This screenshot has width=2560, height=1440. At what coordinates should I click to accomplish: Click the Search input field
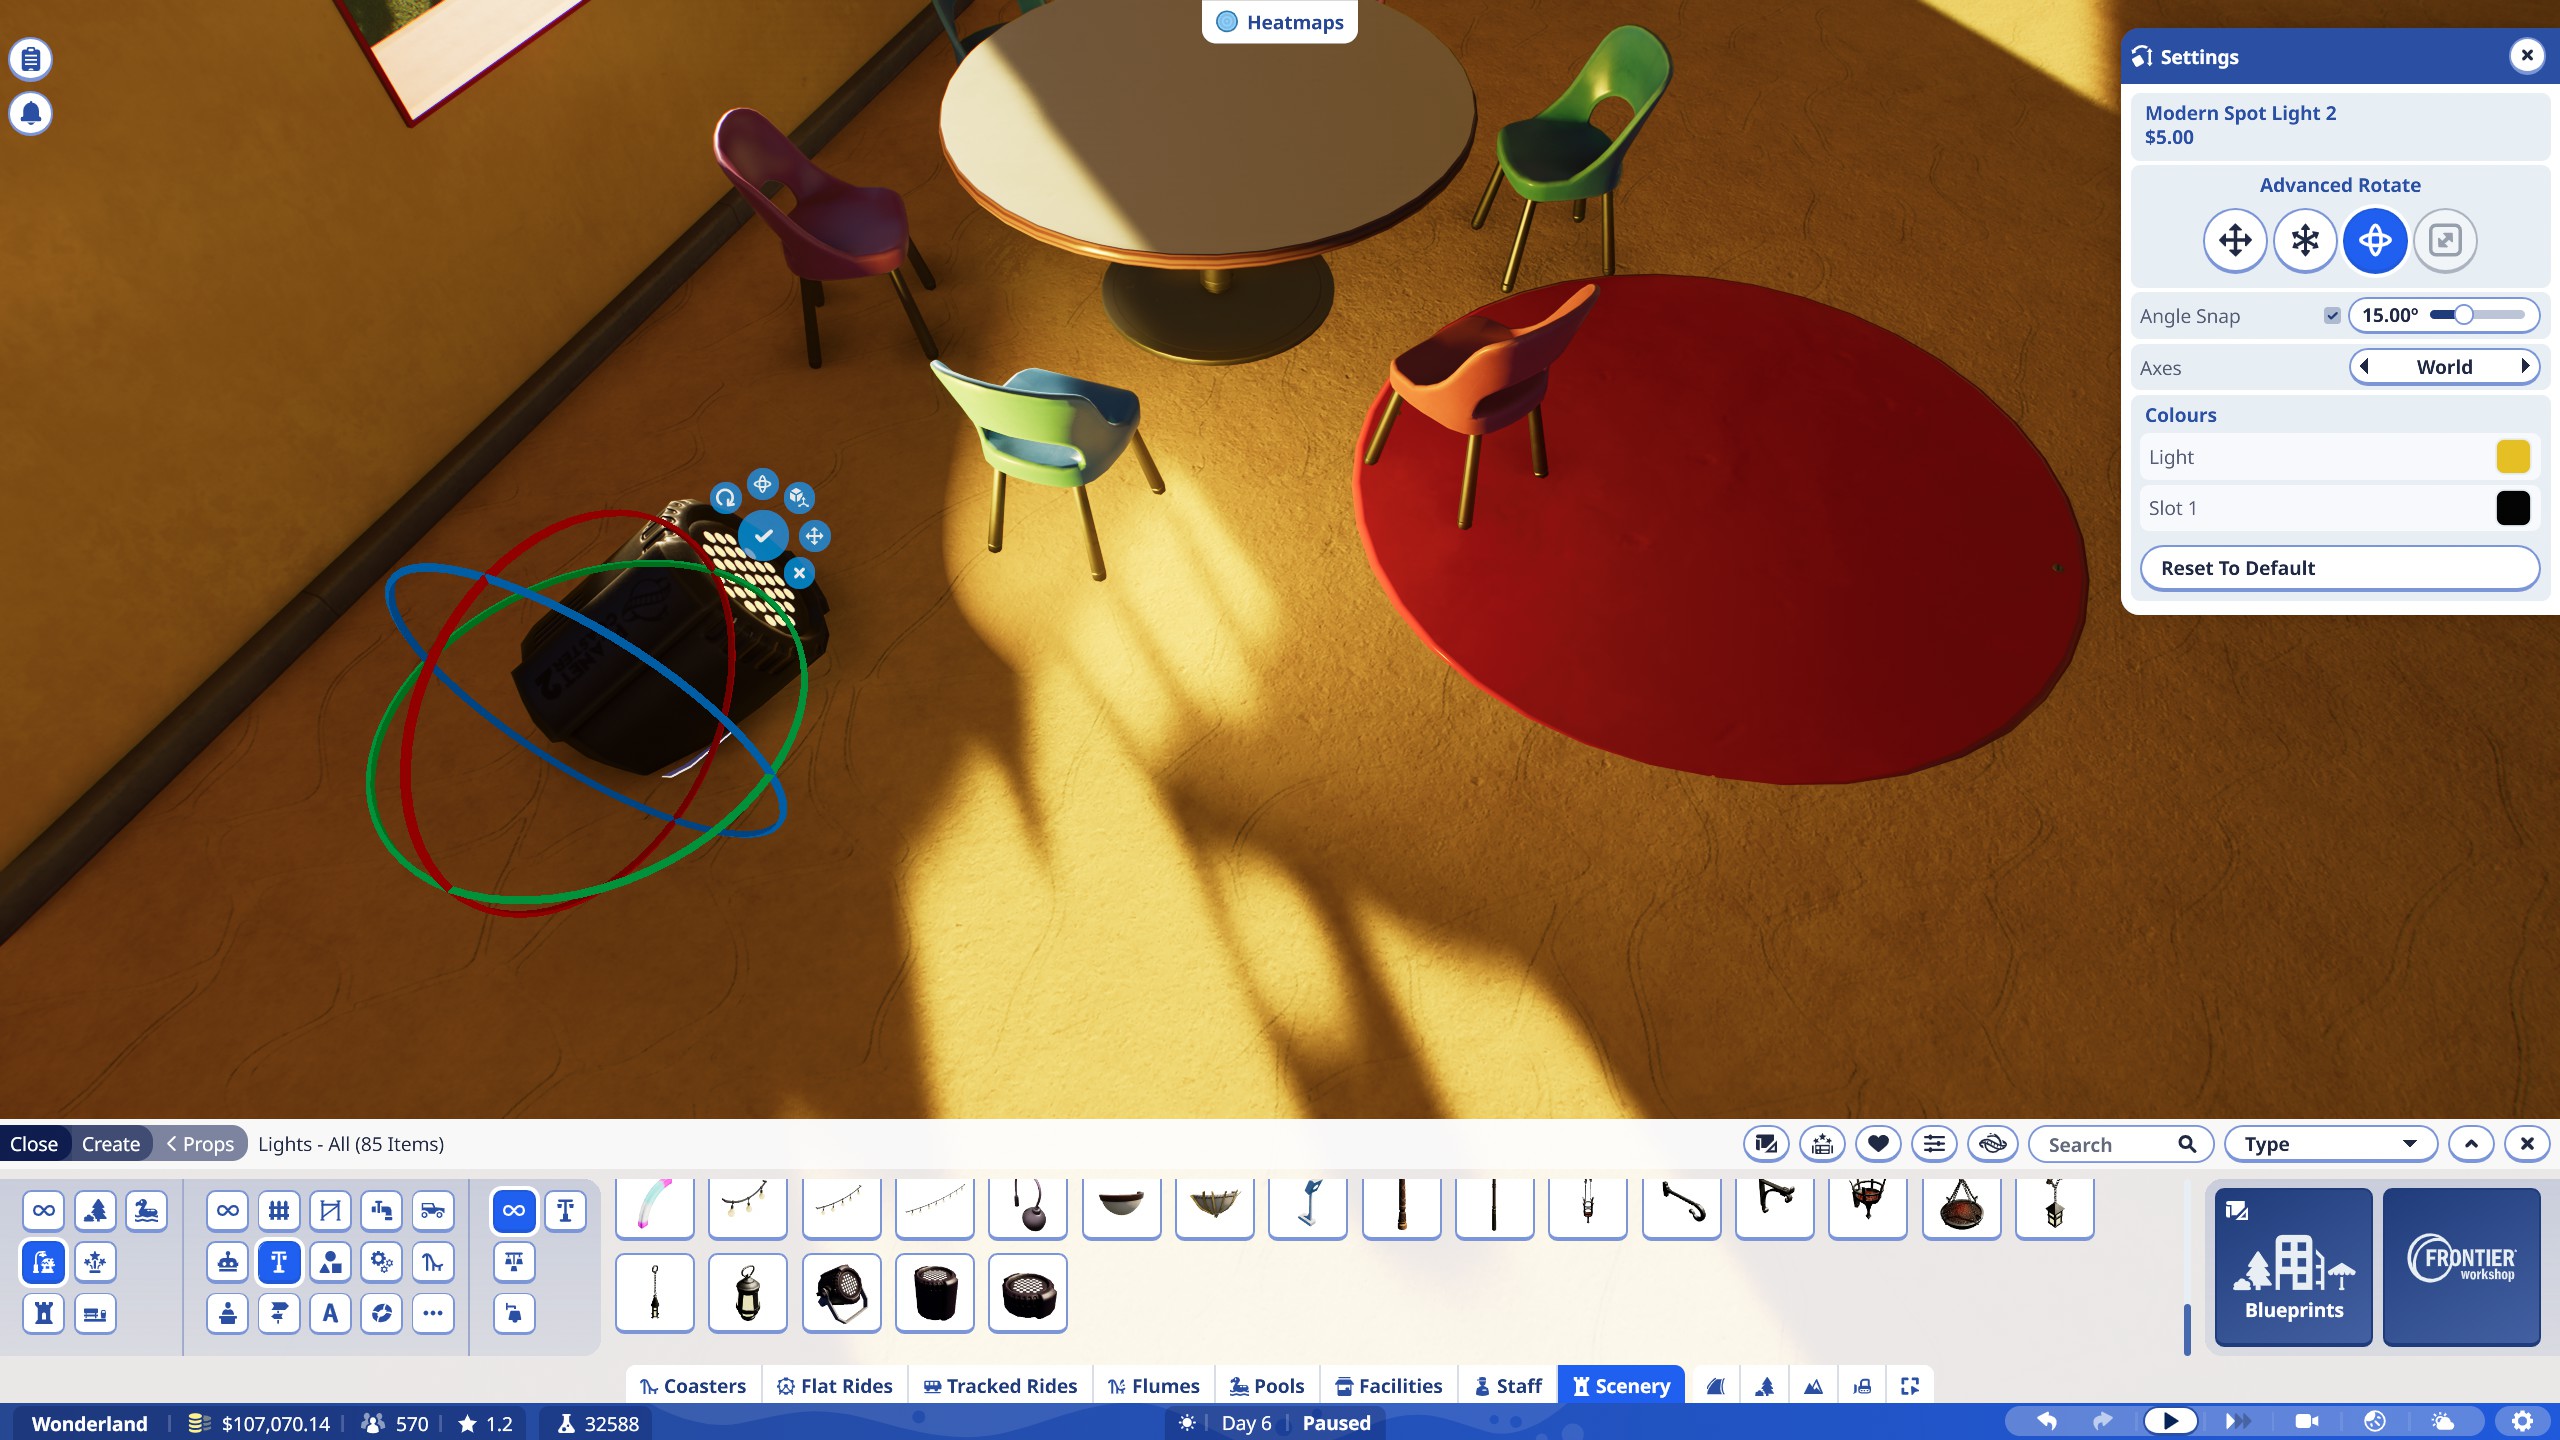pyautogui.click(x=2120, y=1144)
